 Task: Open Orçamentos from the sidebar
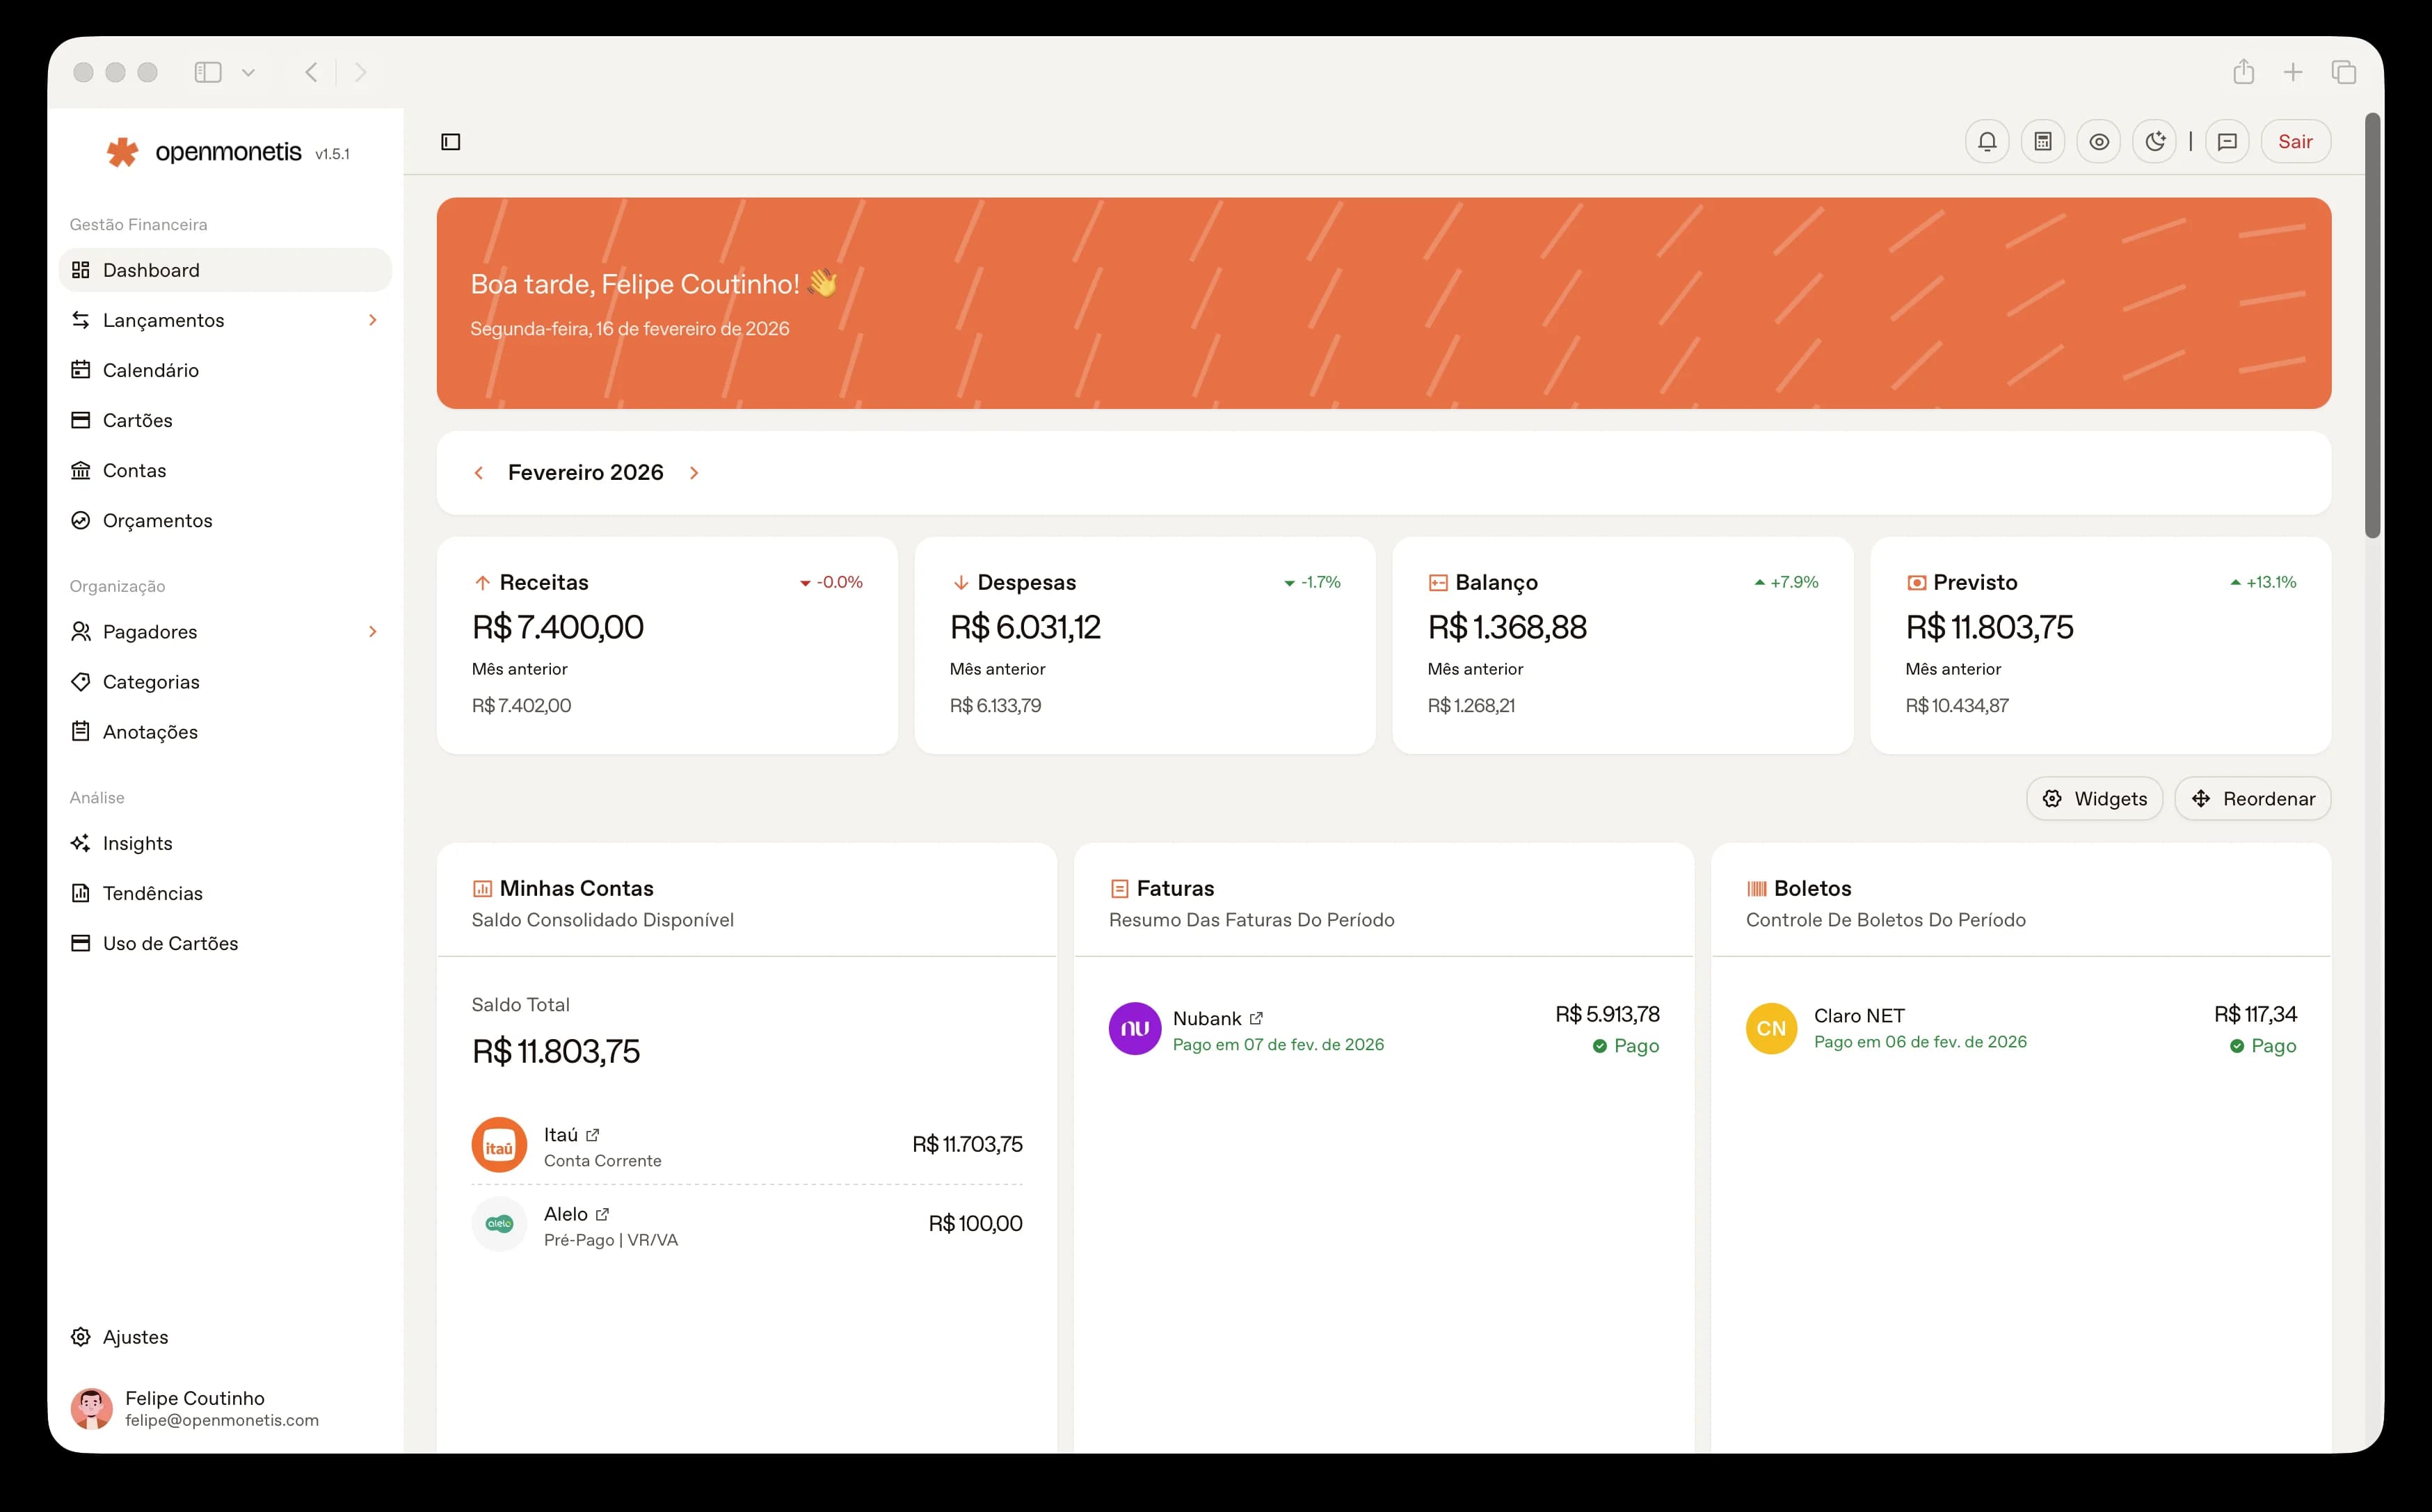(157, 520)
